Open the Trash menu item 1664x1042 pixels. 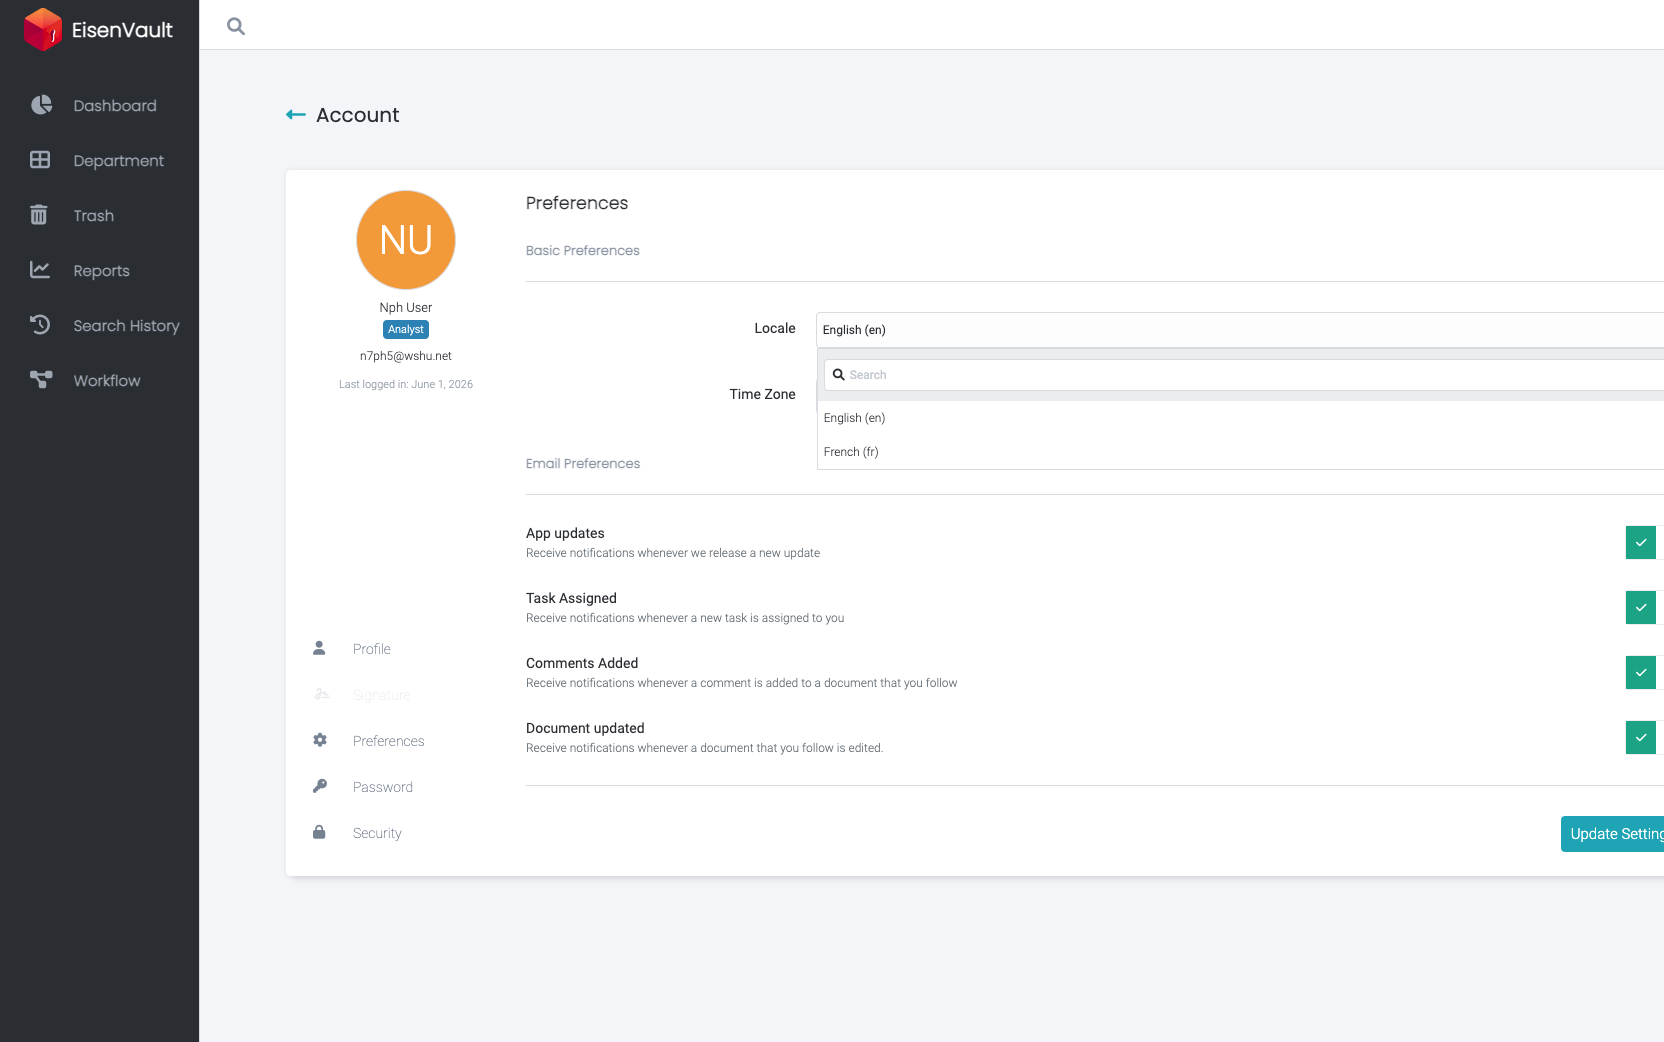point(100,215)
